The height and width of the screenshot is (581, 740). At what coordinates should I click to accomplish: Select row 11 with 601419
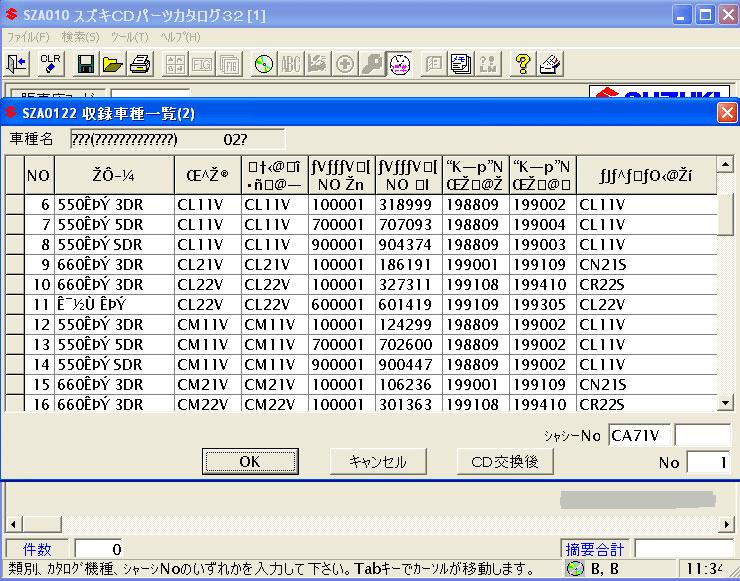[362, 304]
